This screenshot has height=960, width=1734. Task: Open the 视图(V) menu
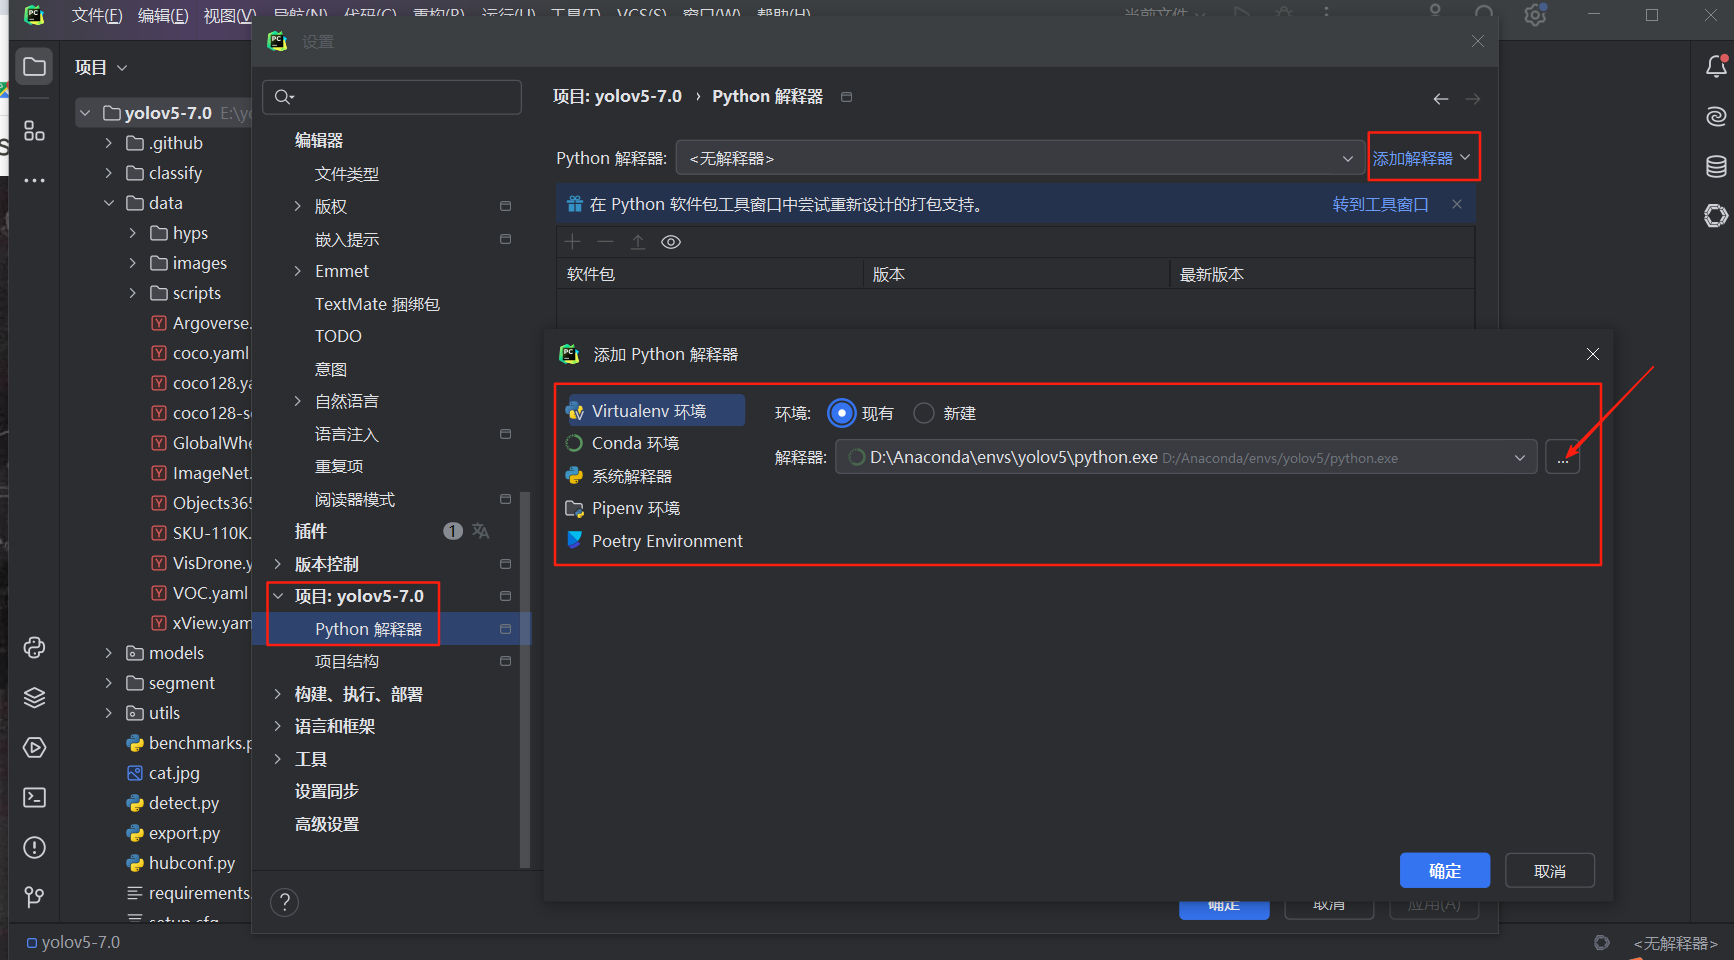(229, 15)
